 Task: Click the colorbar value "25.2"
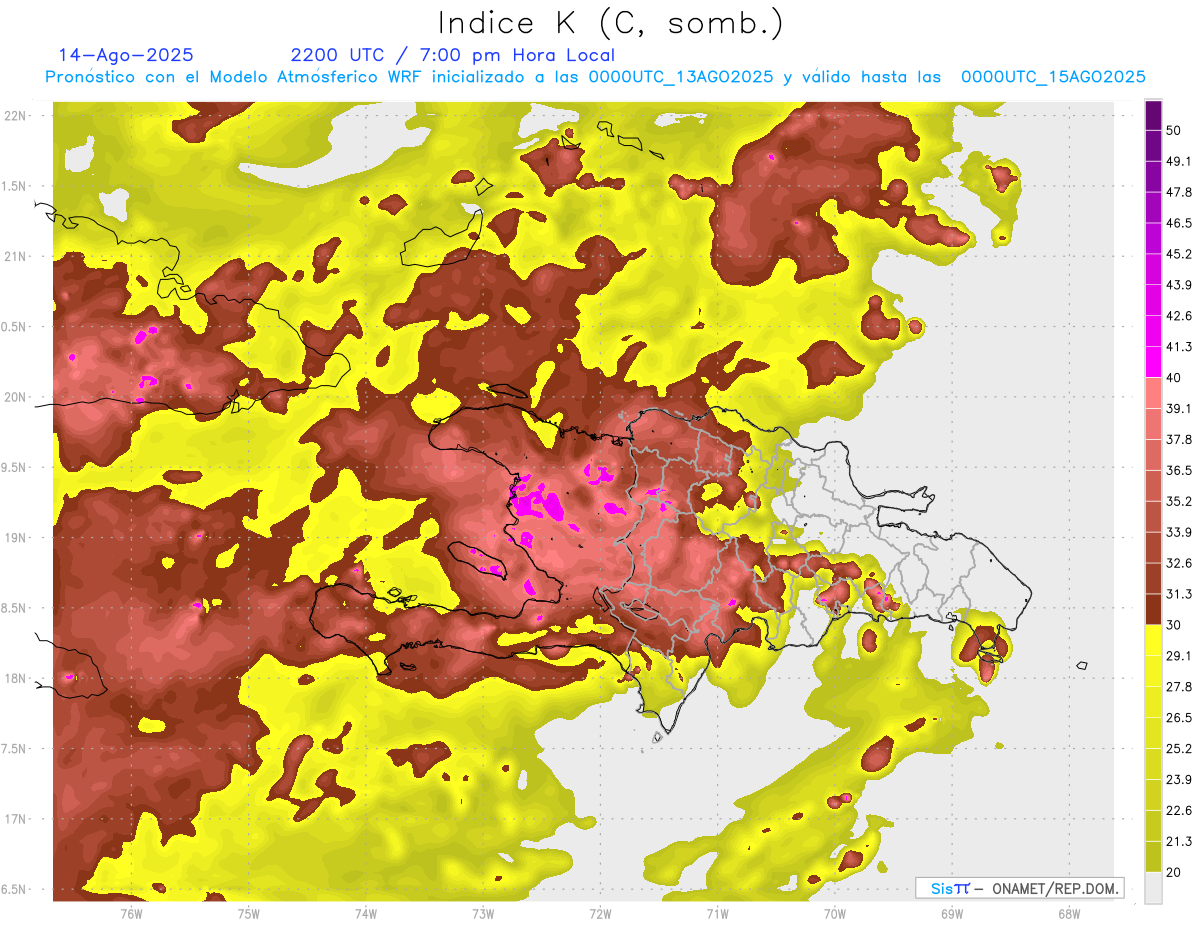pyautogui.click(x=1178, y=749)
